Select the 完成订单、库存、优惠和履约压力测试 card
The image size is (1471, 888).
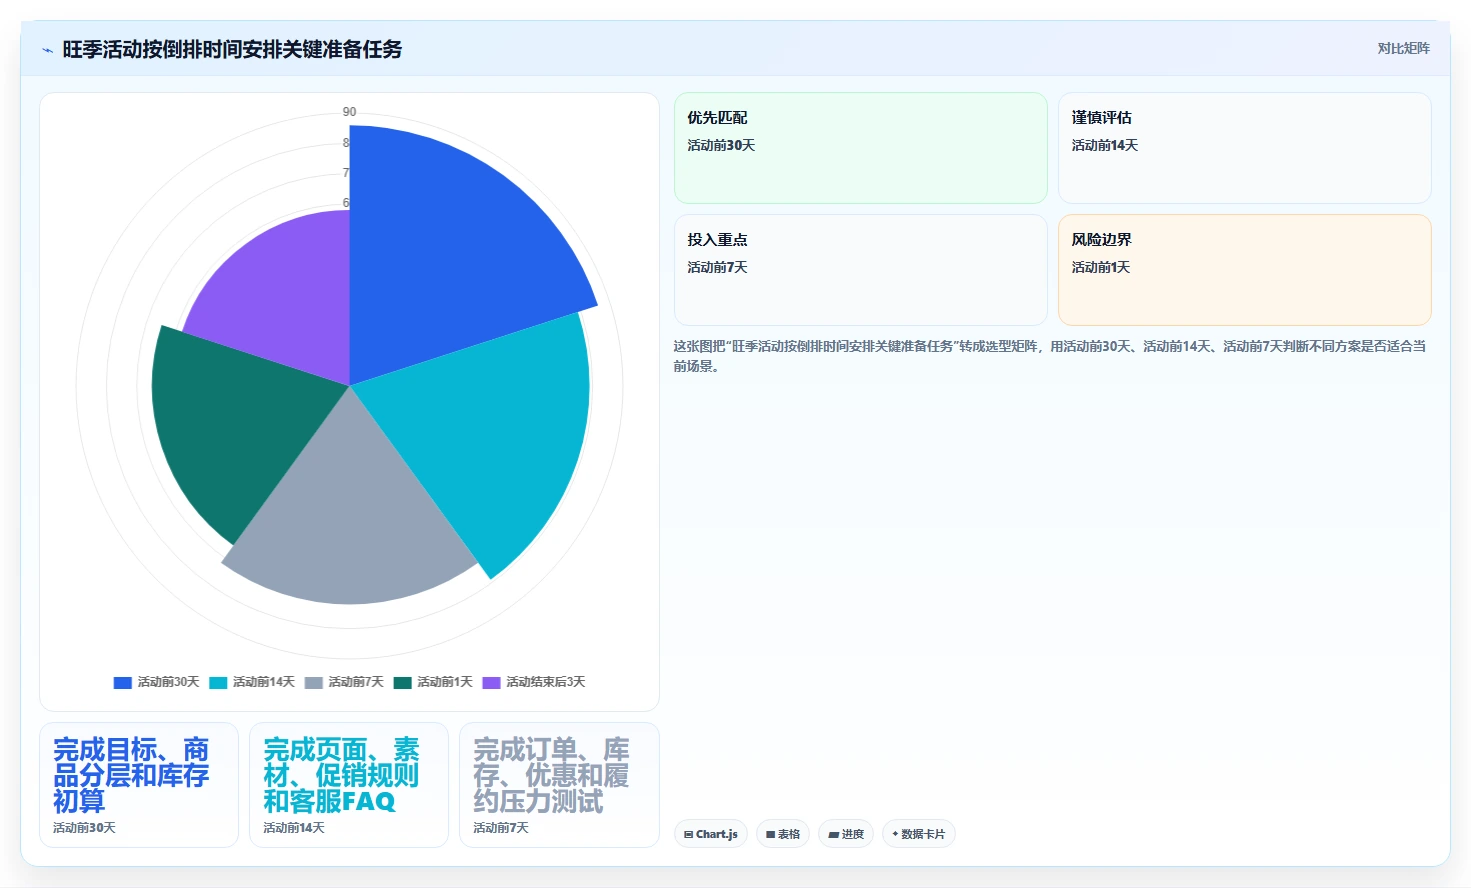[x=559, y=785]
